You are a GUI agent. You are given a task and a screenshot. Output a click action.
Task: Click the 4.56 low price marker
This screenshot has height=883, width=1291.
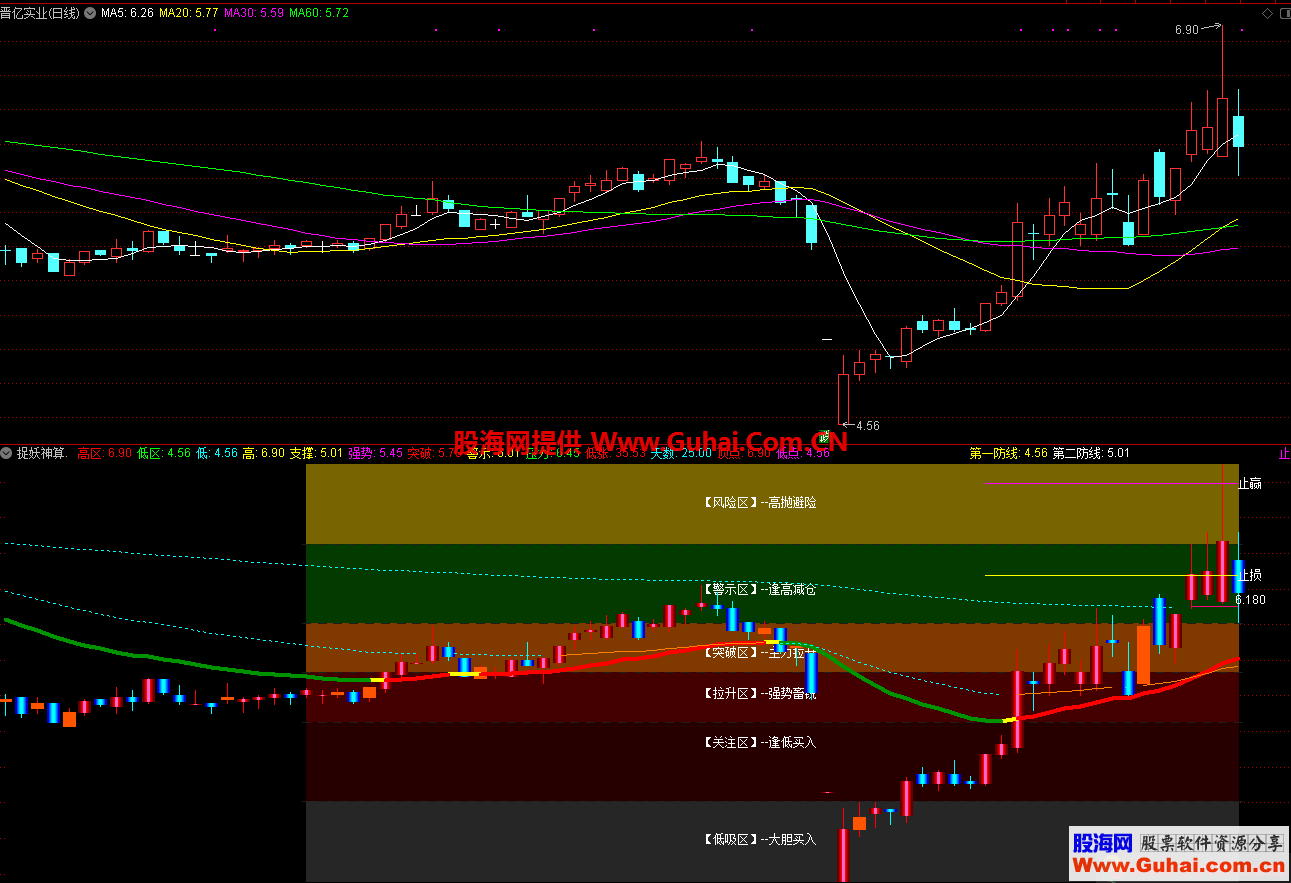[x=868, y=425]
